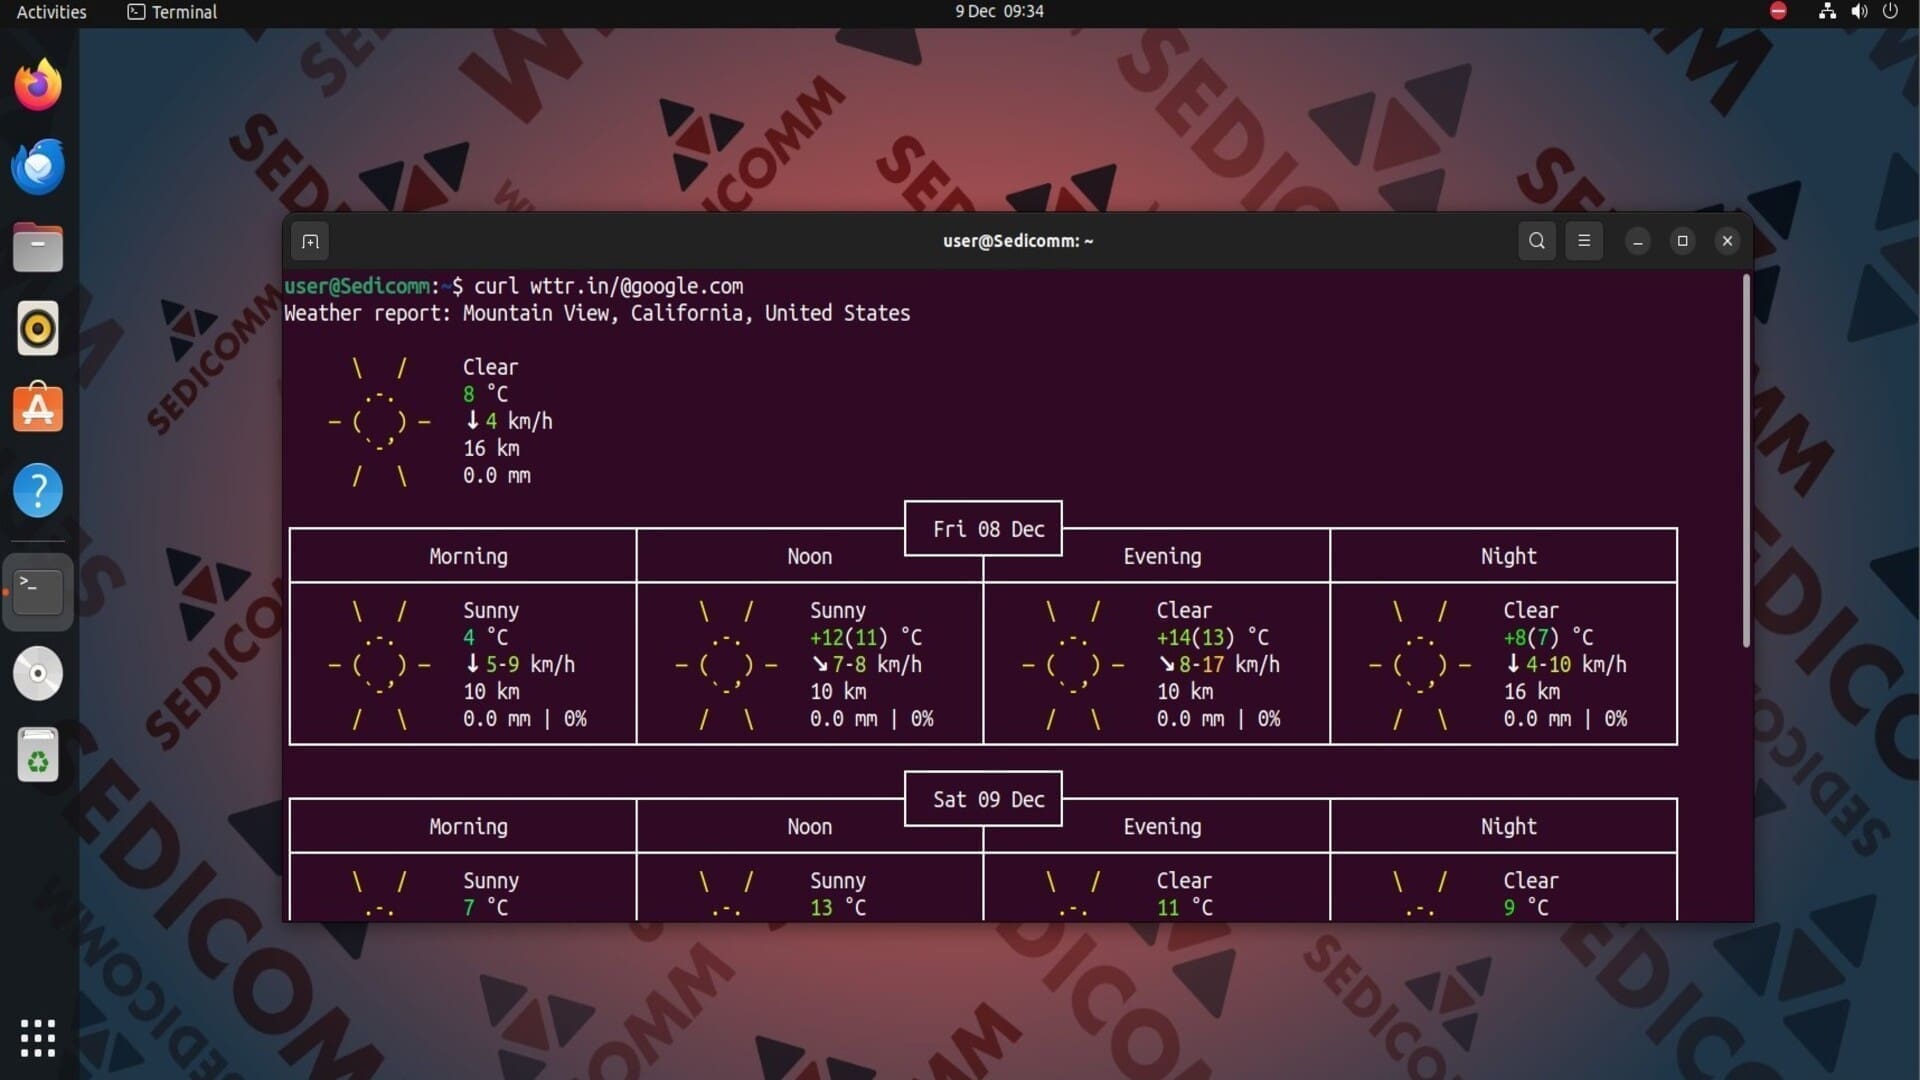The height and width of the screenshot is (1080, 1920).
Task: Open the Trash from the dock
Action: (x=38, y=755)
